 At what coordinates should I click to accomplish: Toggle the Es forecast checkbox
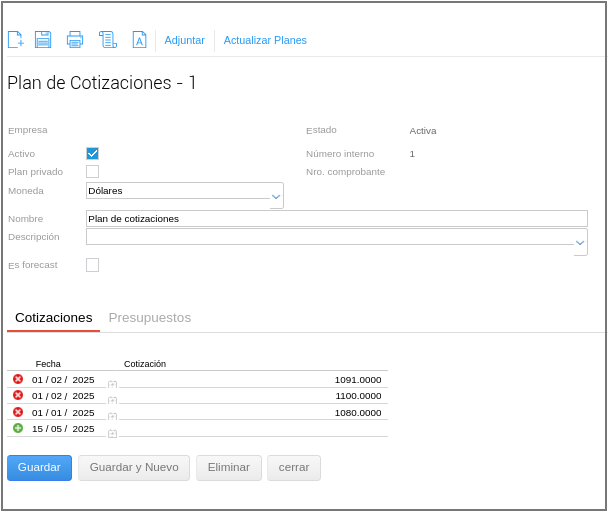[x=92, y=265]
